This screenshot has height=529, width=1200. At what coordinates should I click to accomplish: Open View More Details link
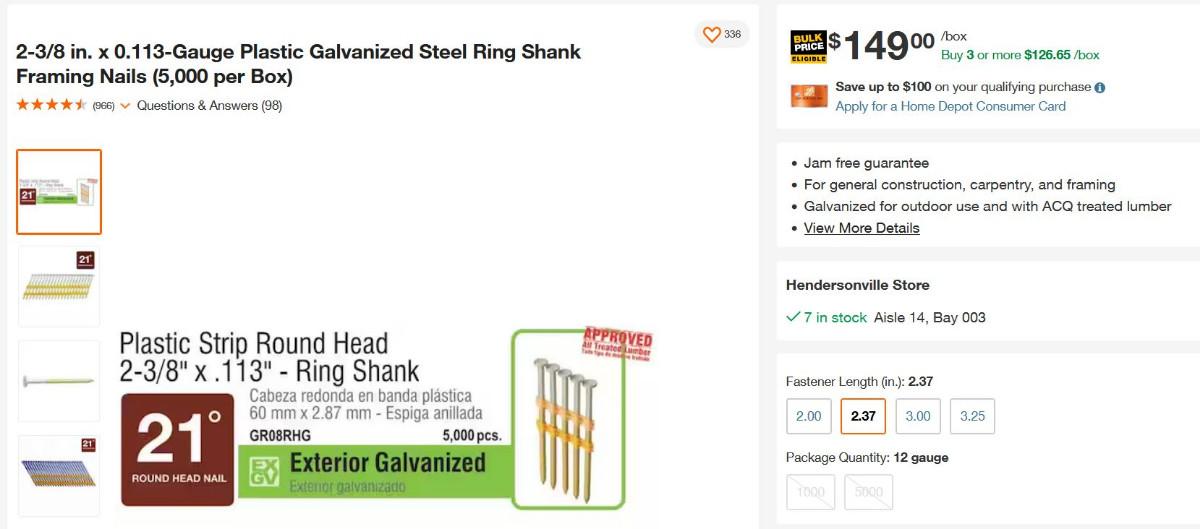[861, 228]
